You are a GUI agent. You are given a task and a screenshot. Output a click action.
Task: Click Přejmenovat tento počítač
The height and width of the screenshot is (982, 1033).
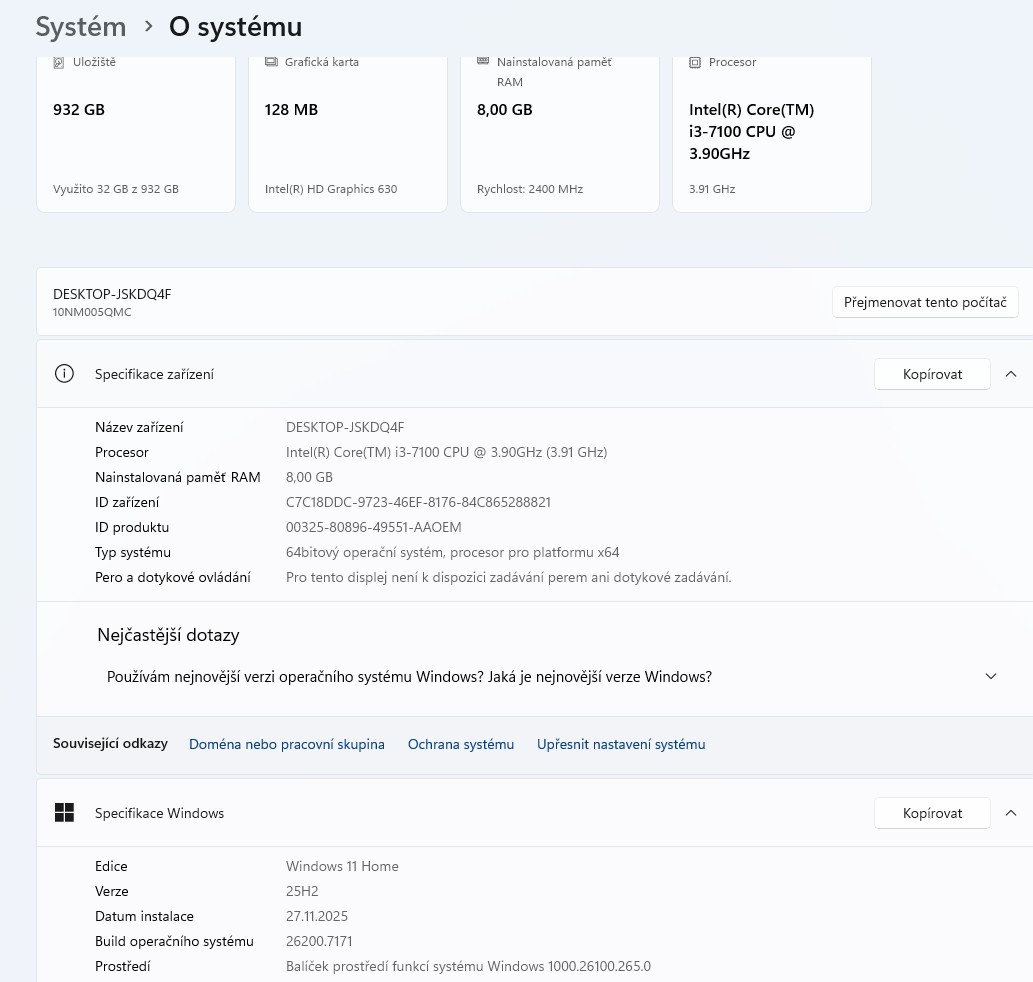point(925,301)
